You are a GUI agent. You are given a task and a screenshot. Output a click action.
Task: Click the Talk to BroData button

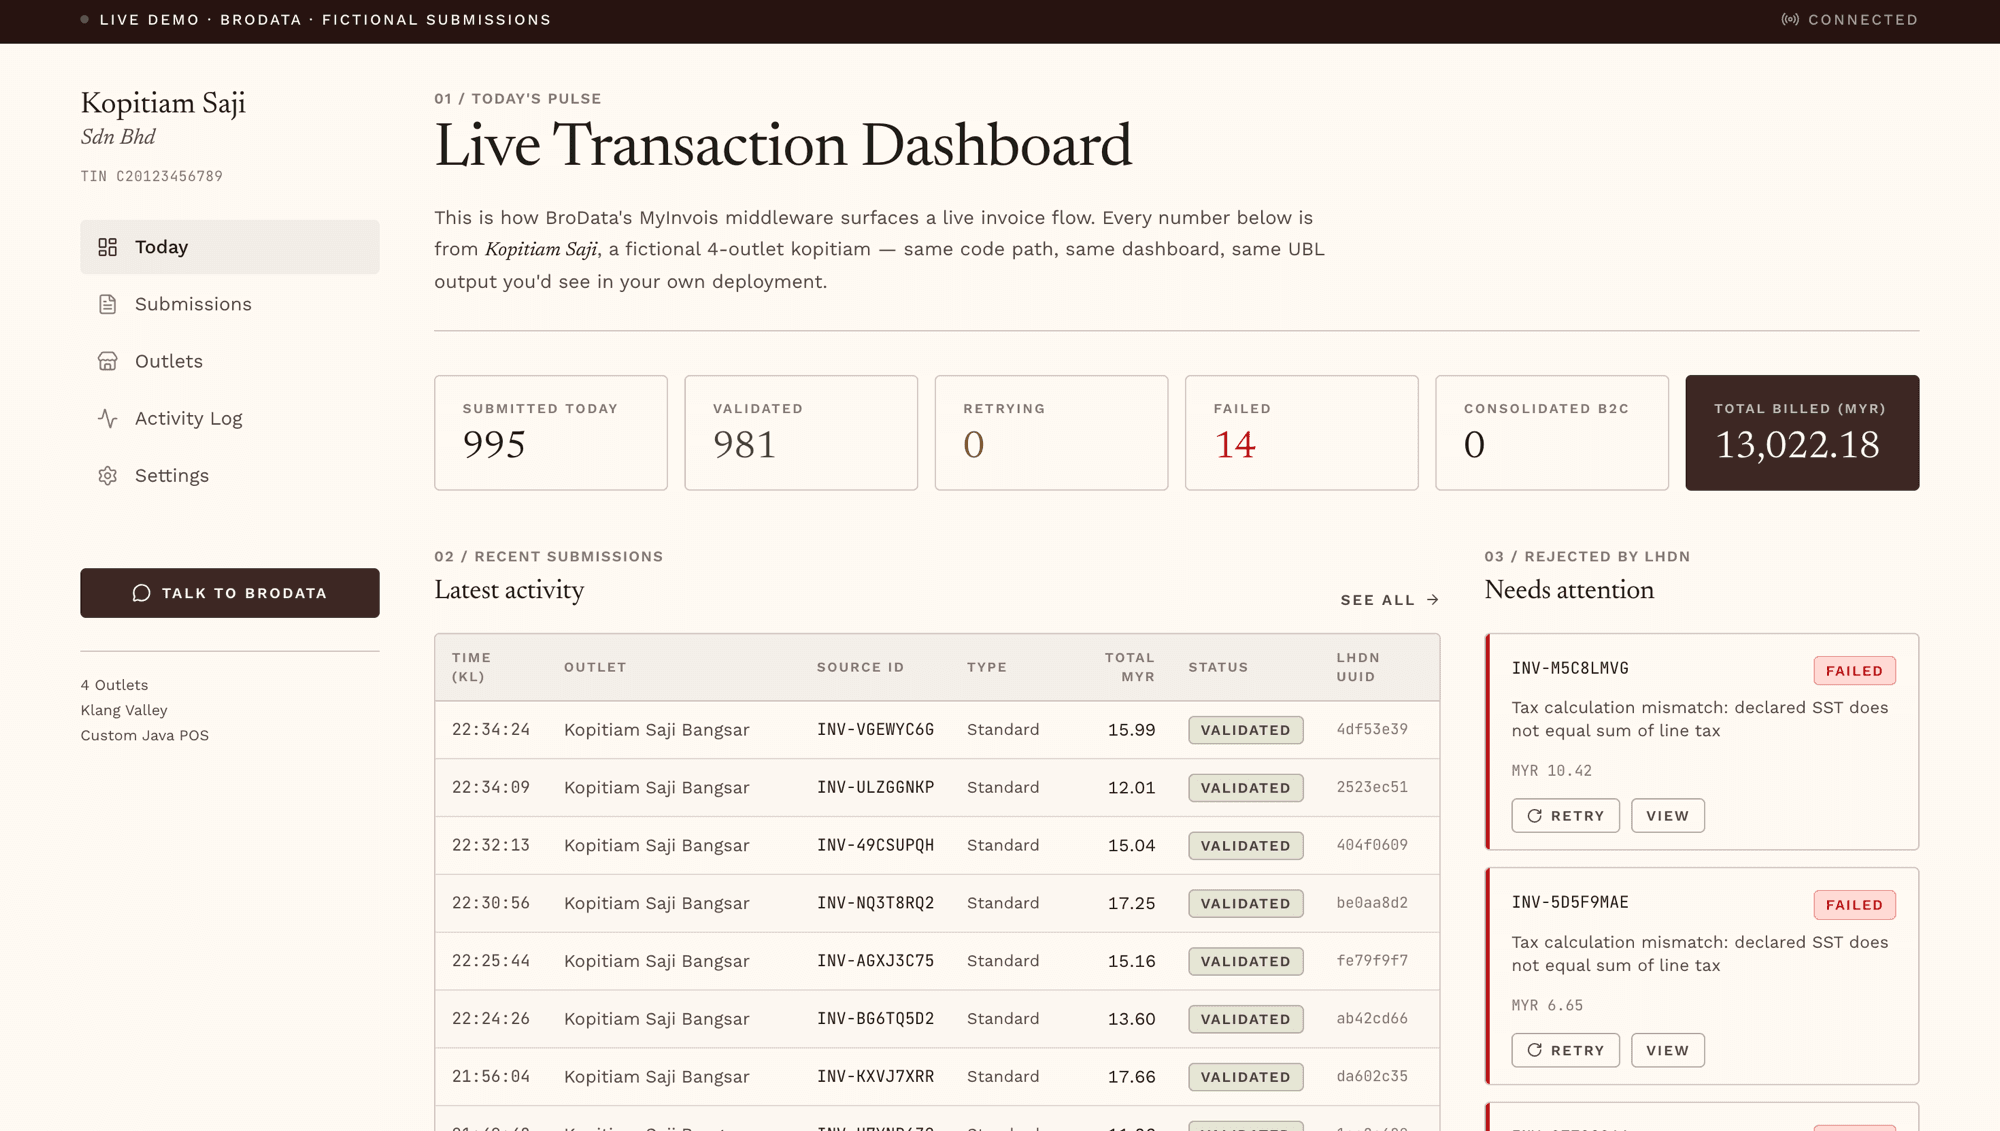point(230,593)
